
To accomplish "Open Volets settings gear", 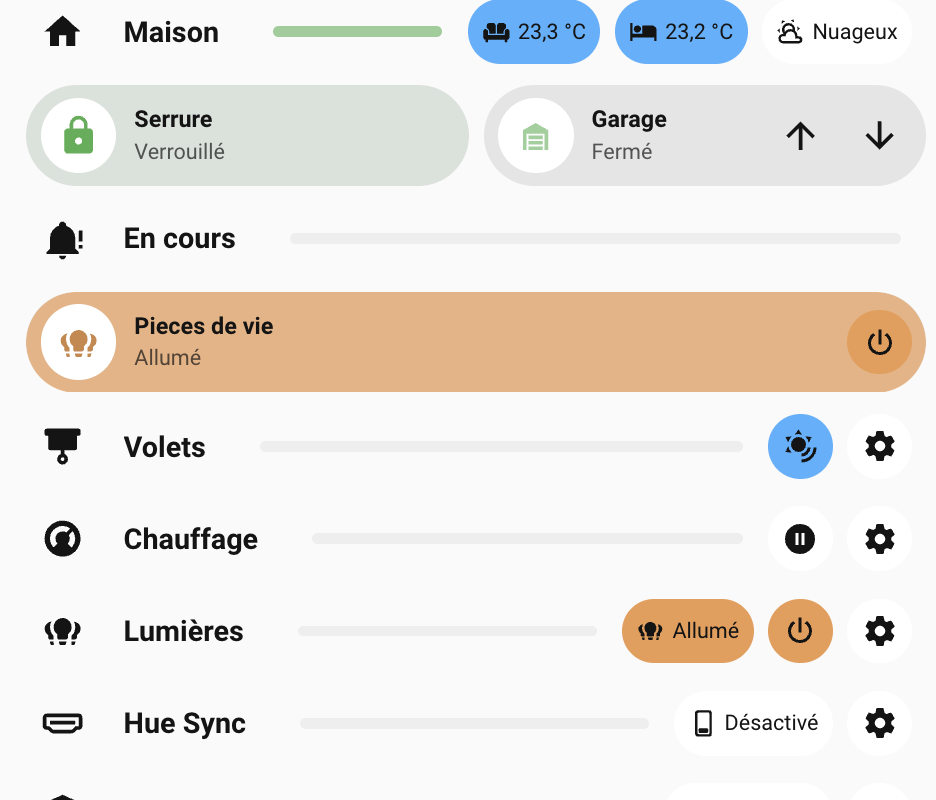I will click(879, 446).
